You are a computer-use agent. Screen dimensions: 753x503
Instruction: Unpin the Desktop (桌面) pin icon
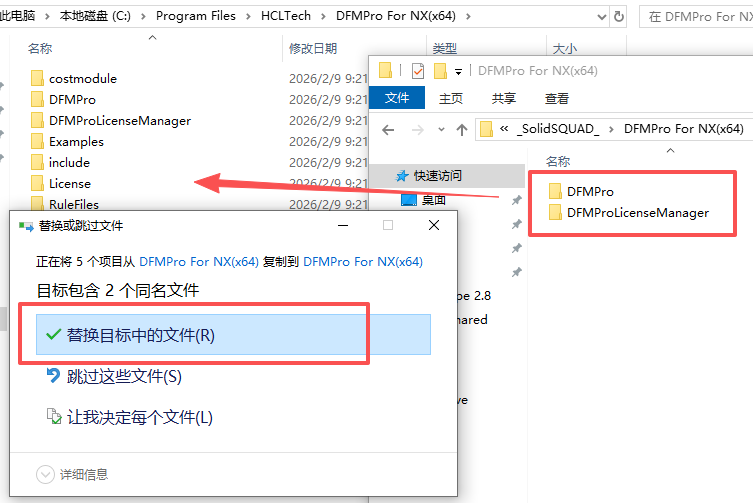coord(516,200)
